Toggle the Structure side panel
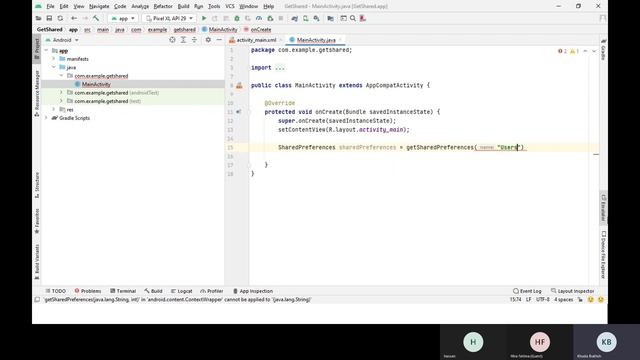Viewport: 640px width, 360px height. pos(37,185)
